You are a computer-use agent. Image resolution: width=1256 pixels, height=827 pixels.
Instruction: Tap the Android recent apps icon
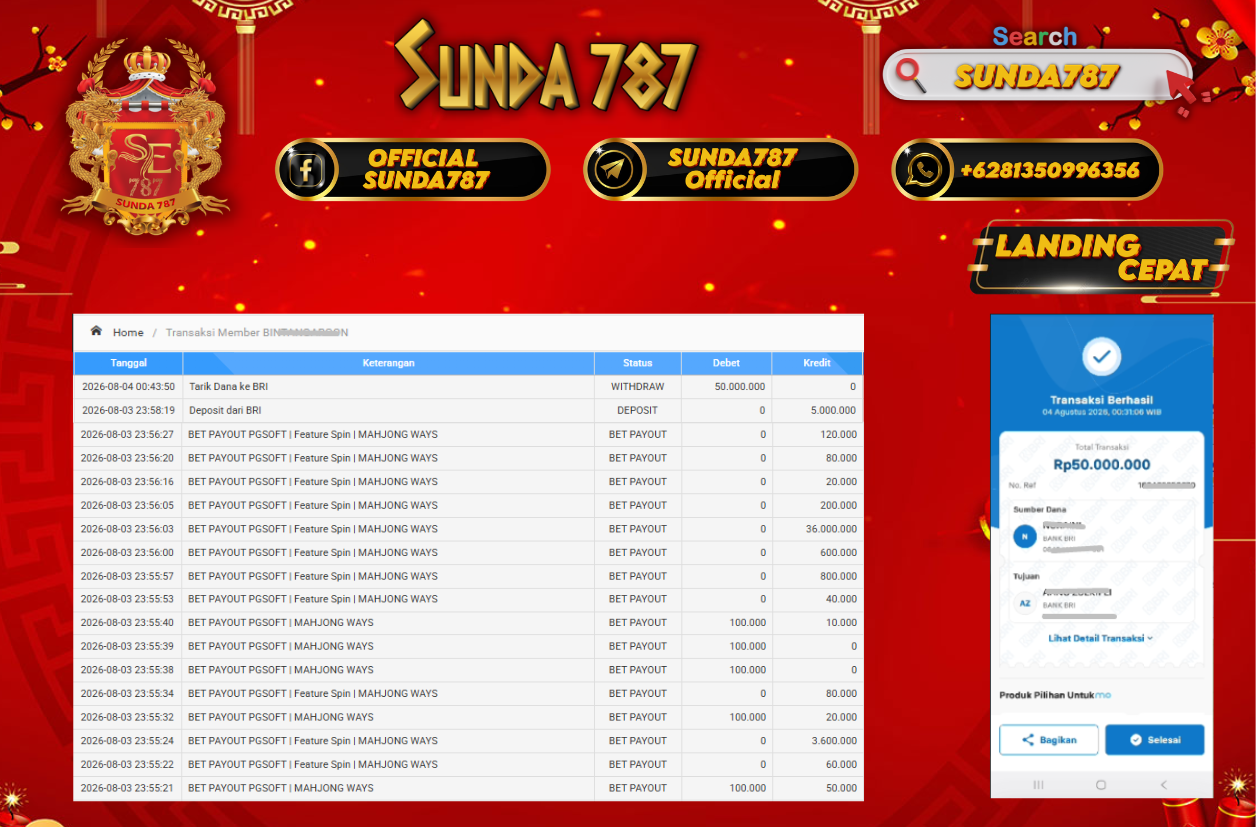[x=1038, y=785]
